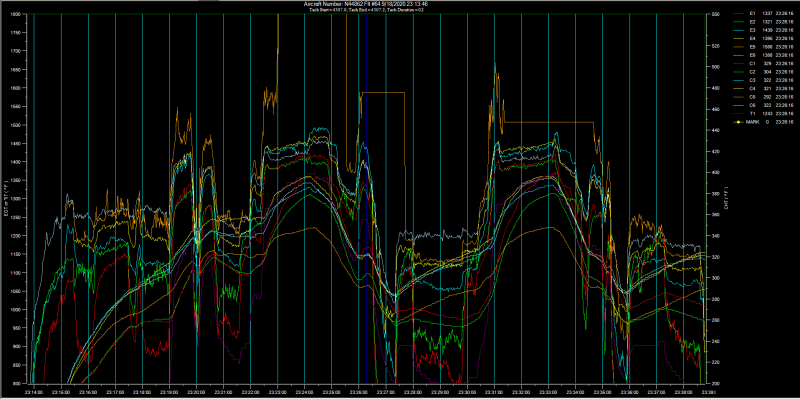
Task: Click the EGT or TIT left axis title
Action: coord(6,198)
